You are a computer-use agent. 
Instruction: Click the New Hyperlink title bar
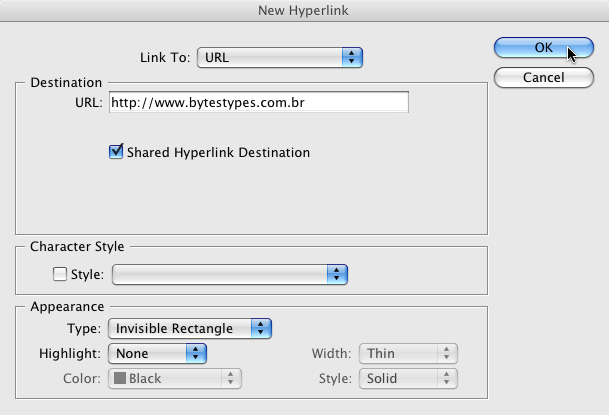(x=304, y=10)
